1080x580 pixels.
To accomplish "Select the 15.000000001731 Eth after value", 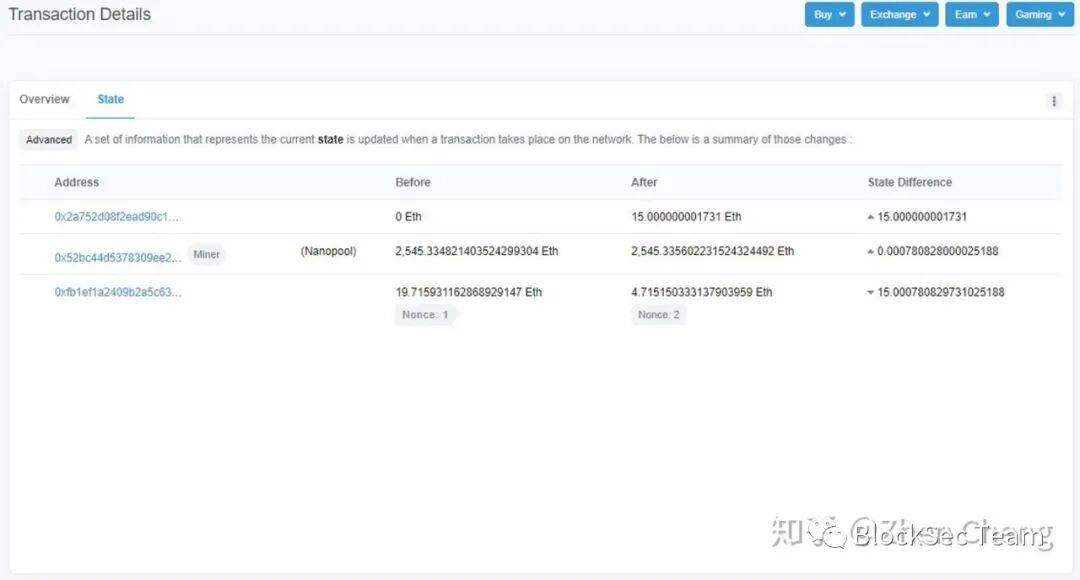I will click(686, 216).
